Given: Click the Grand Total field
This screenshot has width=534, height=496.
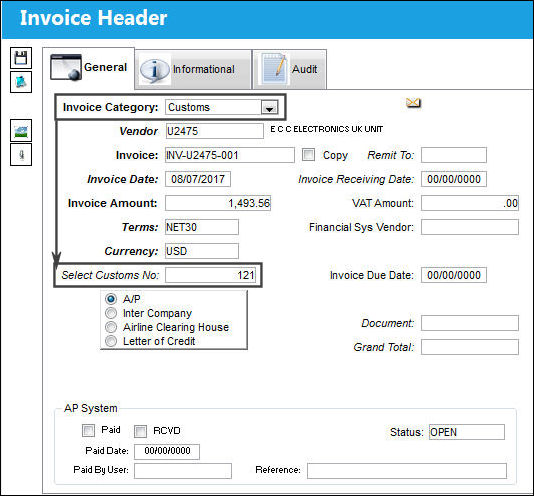Looking at the screenshot, I should tap(470, 347).
